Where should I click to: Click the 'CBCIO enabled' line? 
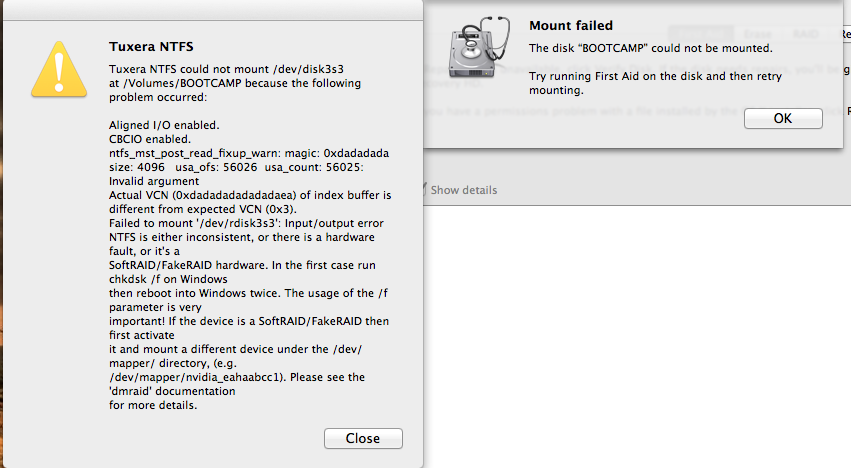[x=149, y=138]
